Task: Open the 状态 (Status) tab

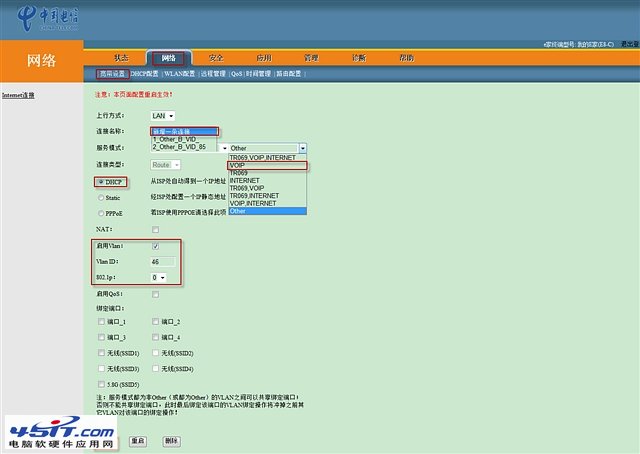Action: [121, 58]
